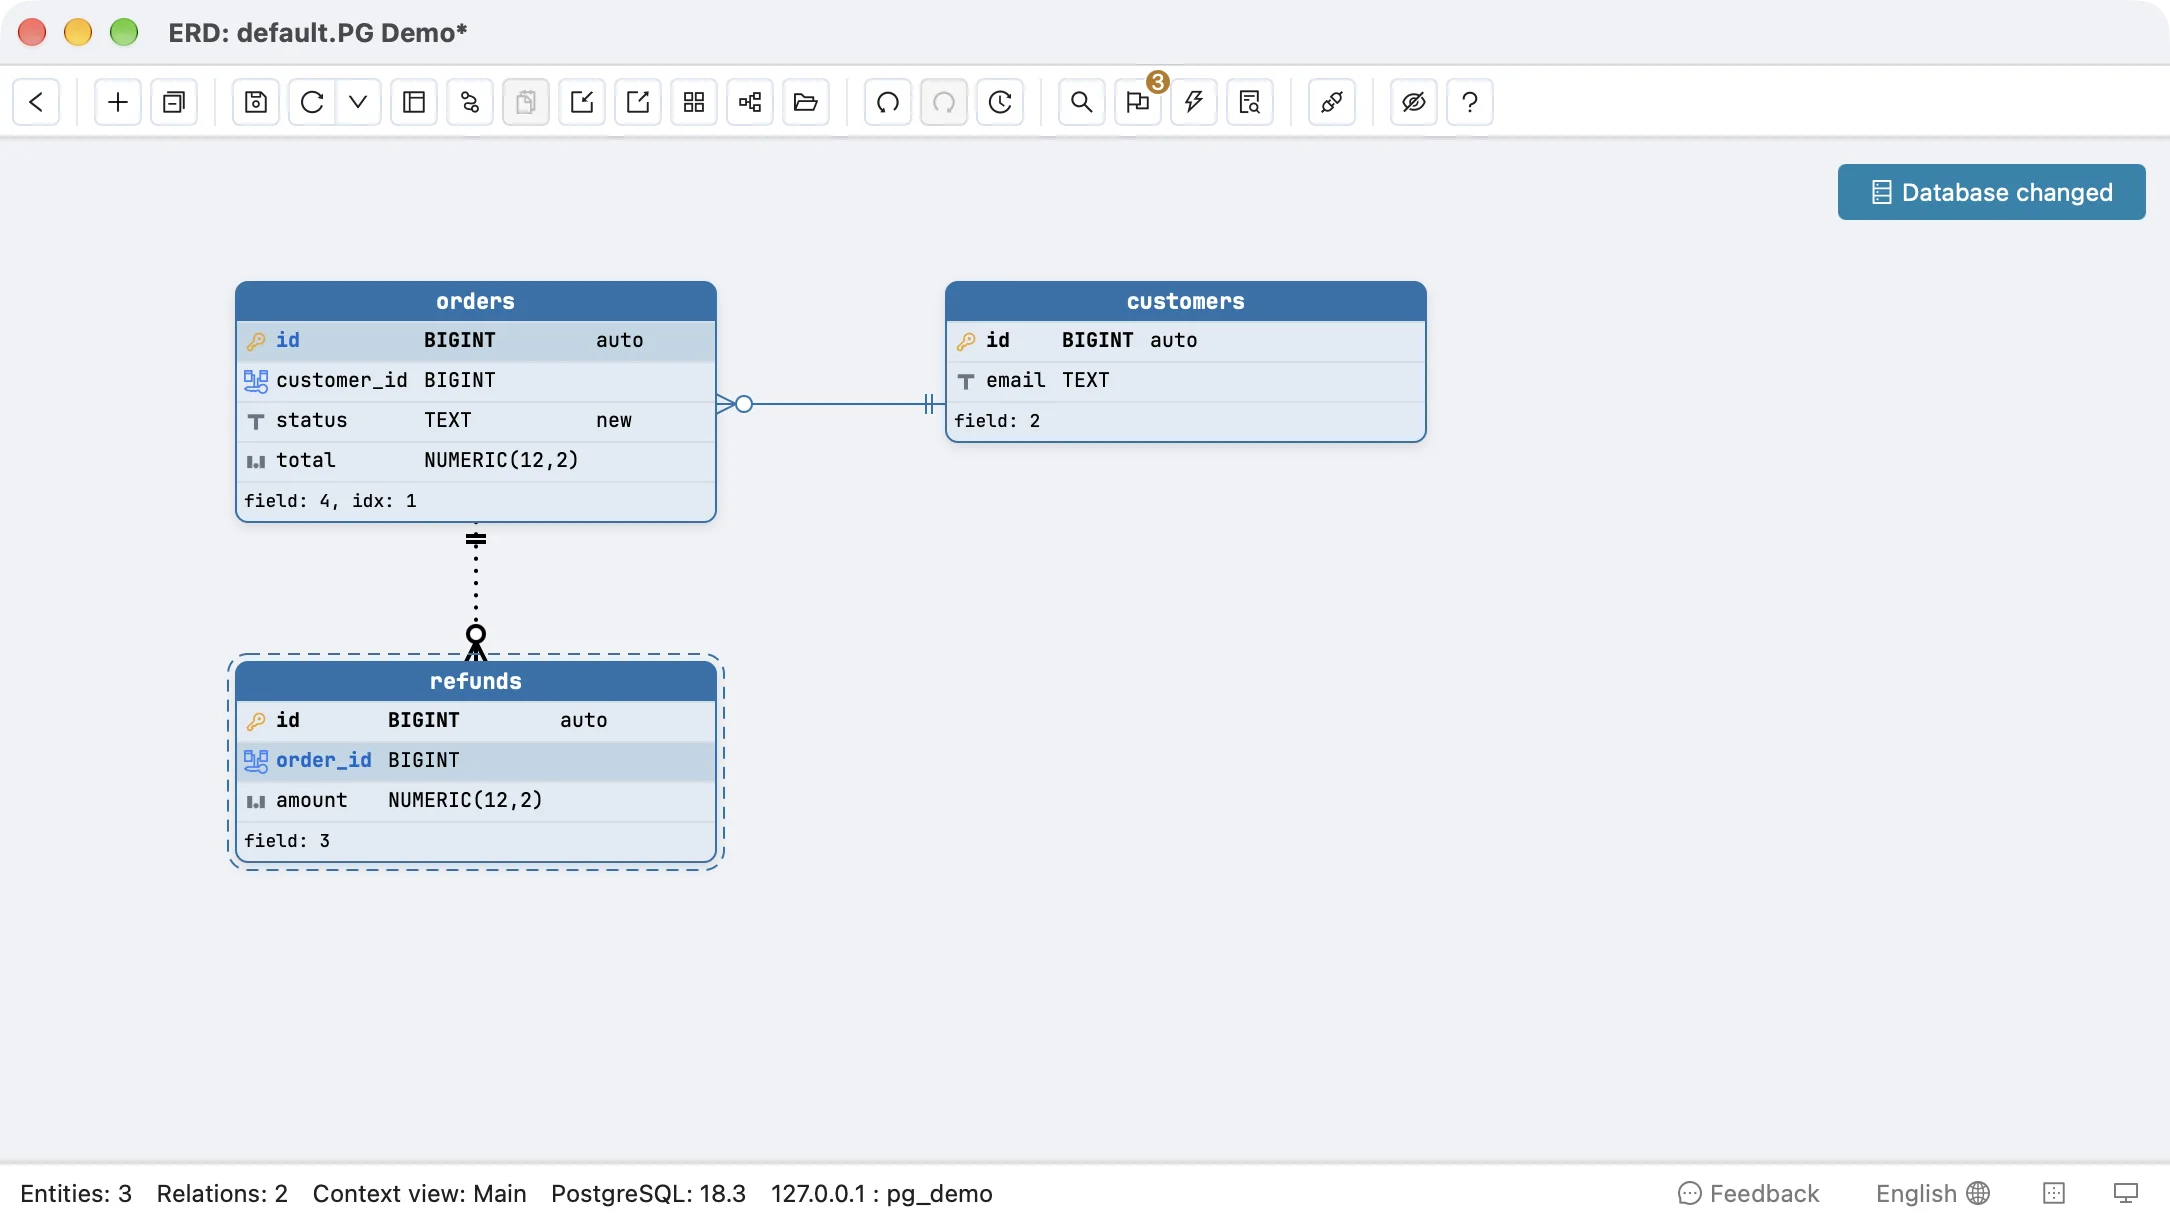The image size is (2170, 1222).
Task: Click the greyed-out redo icon
Action: [x=944, y=102]
